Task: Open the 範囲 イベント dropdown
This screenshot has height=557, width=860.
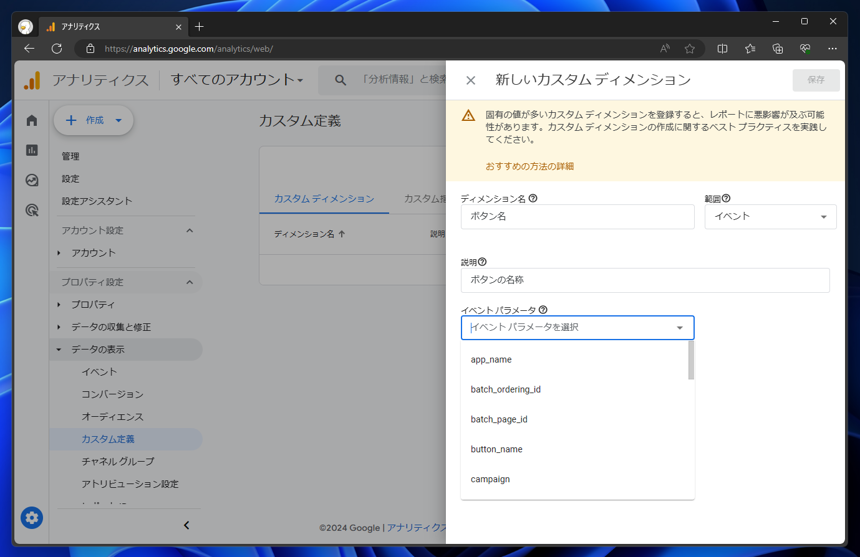Action: (x=771, y=217)
